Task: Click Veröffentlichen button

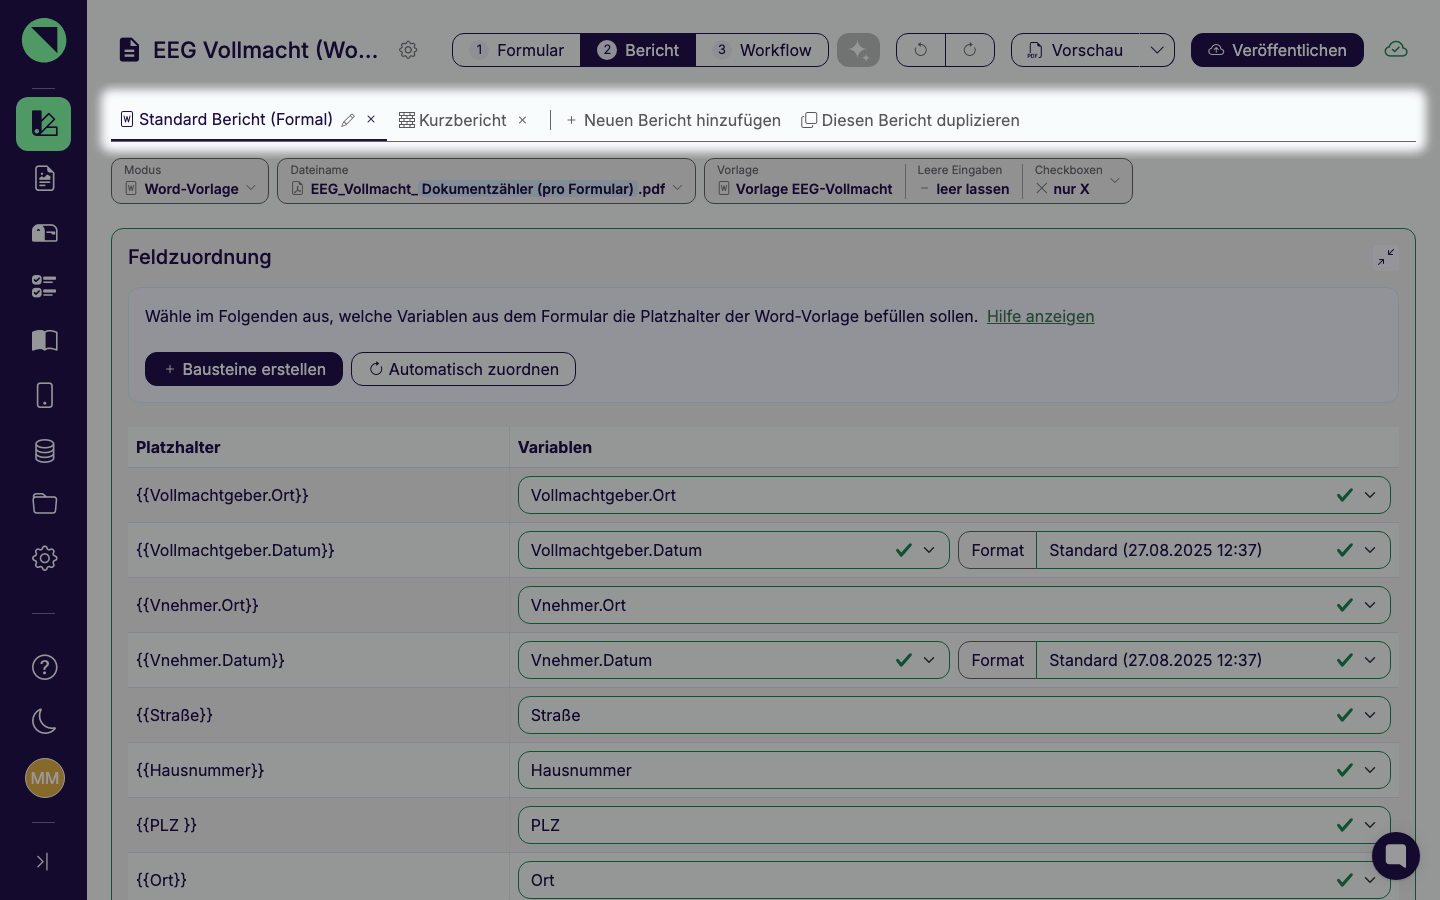Action: tap(1277, 50)
